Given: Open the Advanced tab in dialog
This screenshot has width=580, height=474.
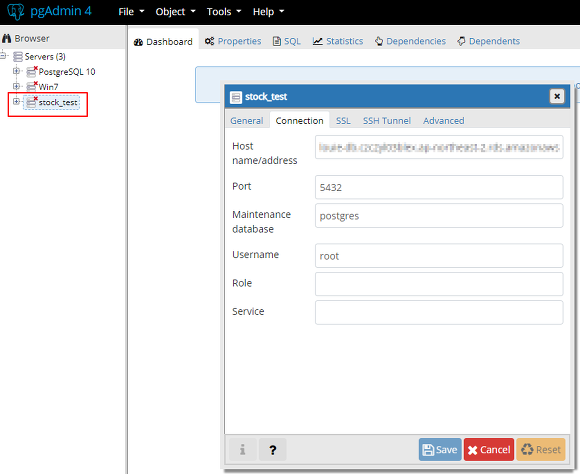Looking at the screenshot, I should point(444,121).
